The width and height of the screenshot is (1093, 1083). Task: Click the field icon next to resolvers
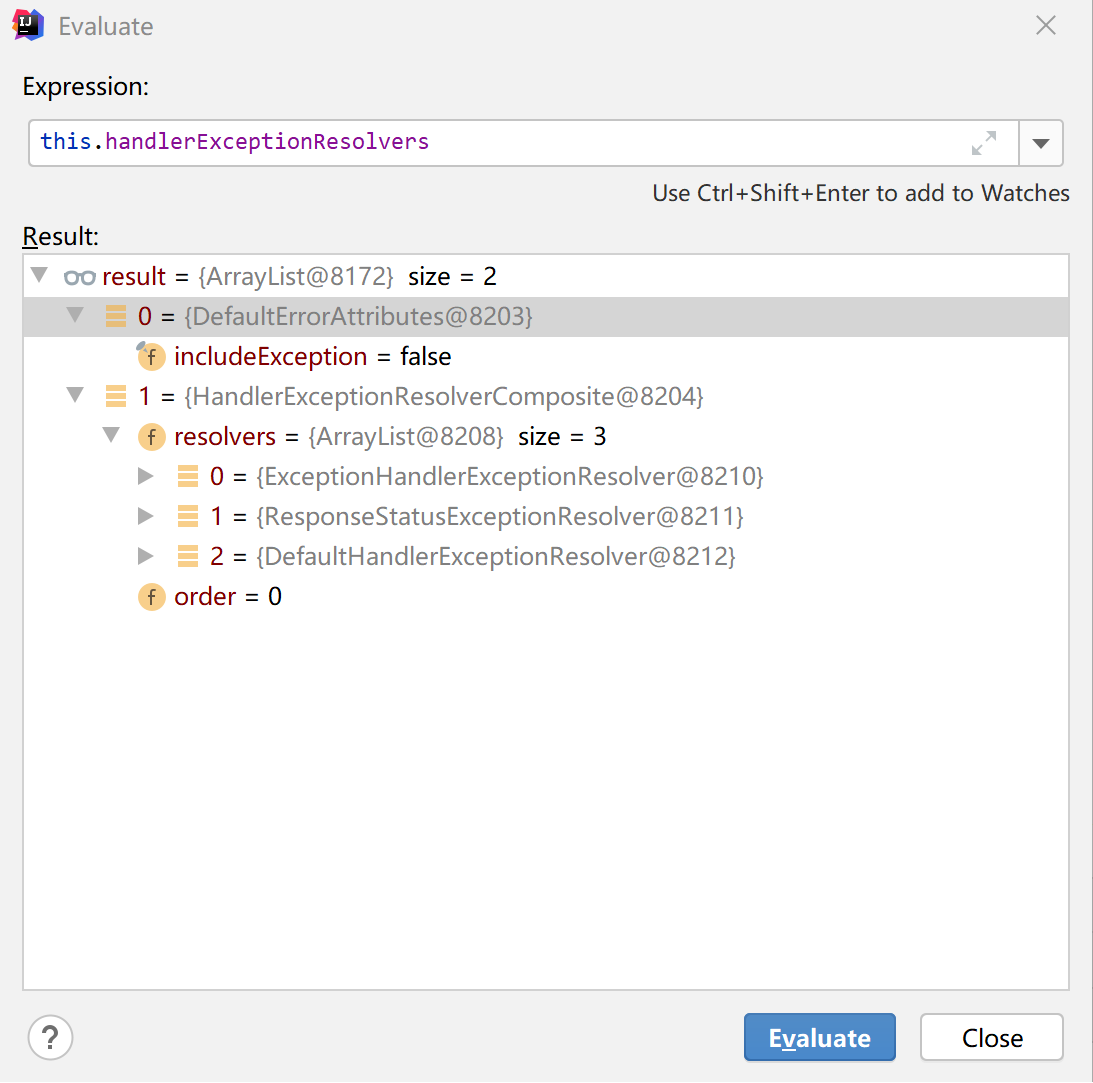point(151,436)
